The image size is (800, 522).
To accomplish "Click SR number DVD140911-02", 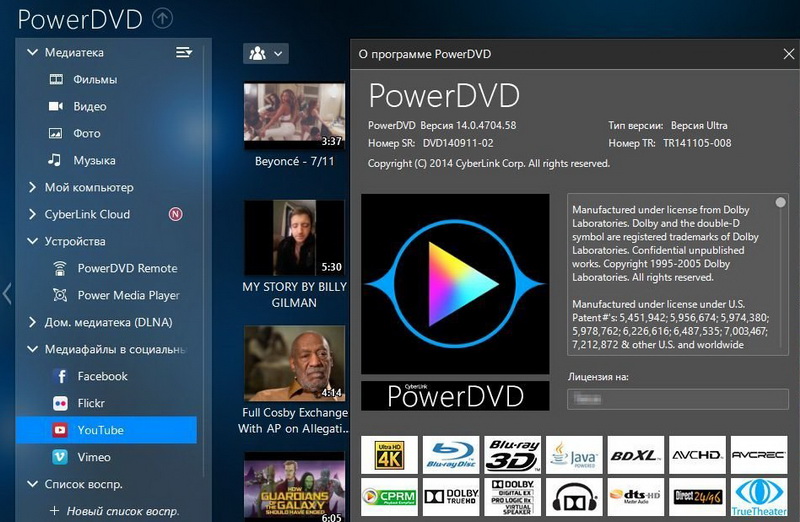I will pyautogui.click(x=458, y=143).
